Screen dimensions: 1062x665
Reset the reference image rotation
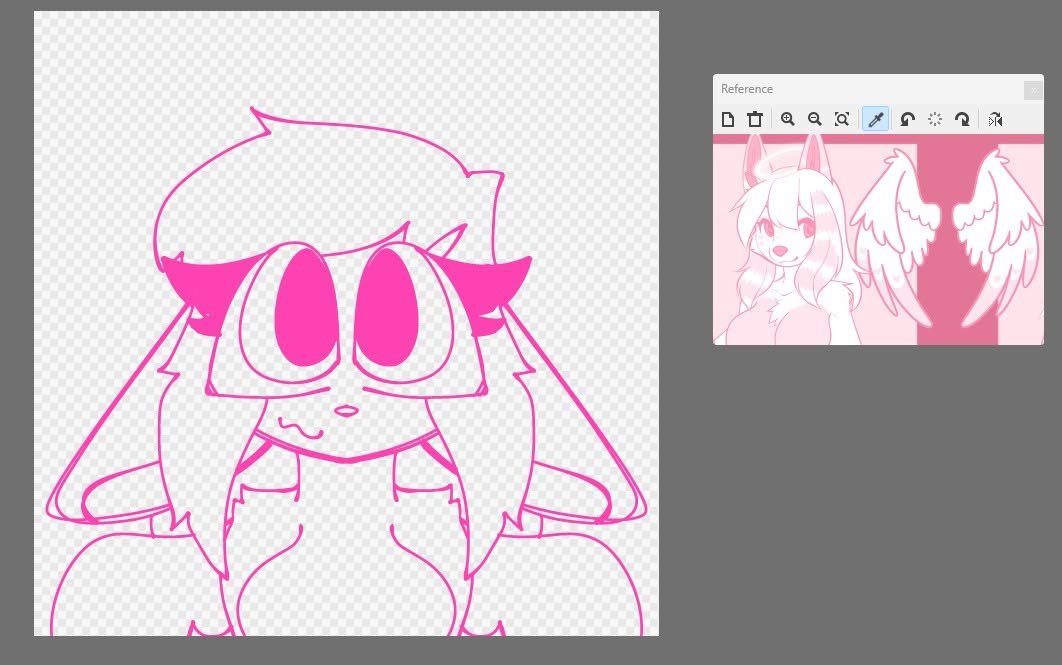point(935,119)
